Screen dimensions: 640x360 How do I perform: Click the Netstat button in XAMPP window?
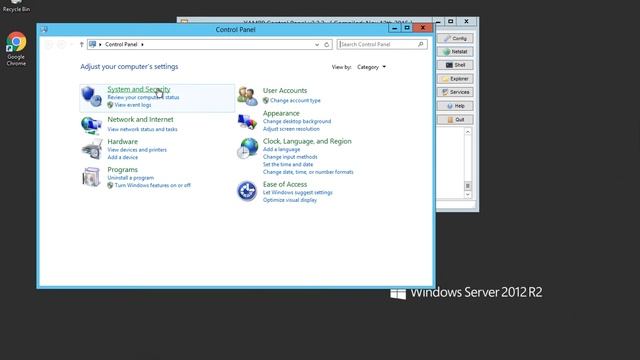click(x=455, y=52)
